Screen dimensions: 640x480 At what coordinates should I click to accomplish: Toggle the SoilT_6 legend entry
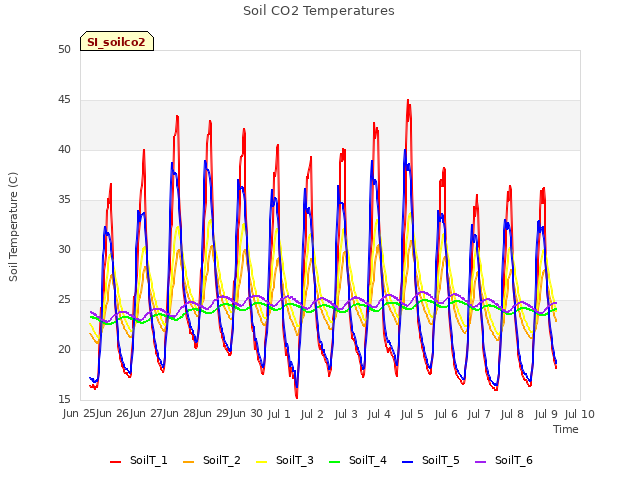[x=504, y=460]
